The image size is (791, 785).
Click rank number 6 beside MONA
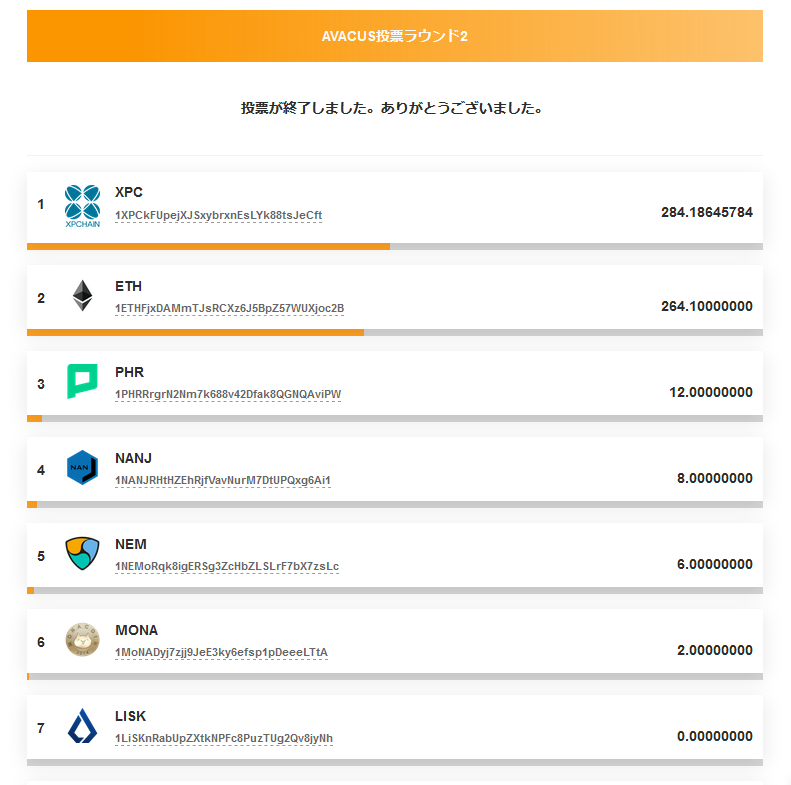(41, 642)
